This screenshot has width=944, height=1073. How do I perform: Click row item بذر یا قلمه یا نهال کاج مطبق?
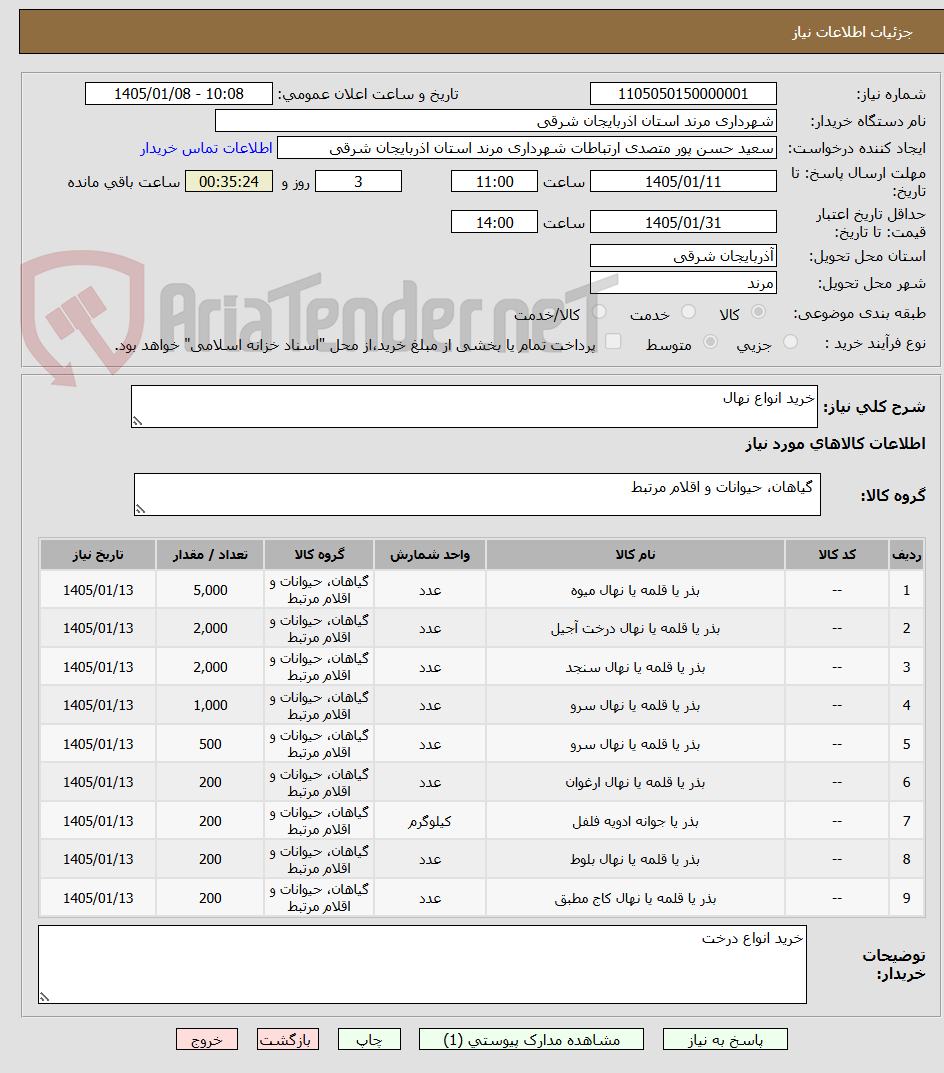635,898
